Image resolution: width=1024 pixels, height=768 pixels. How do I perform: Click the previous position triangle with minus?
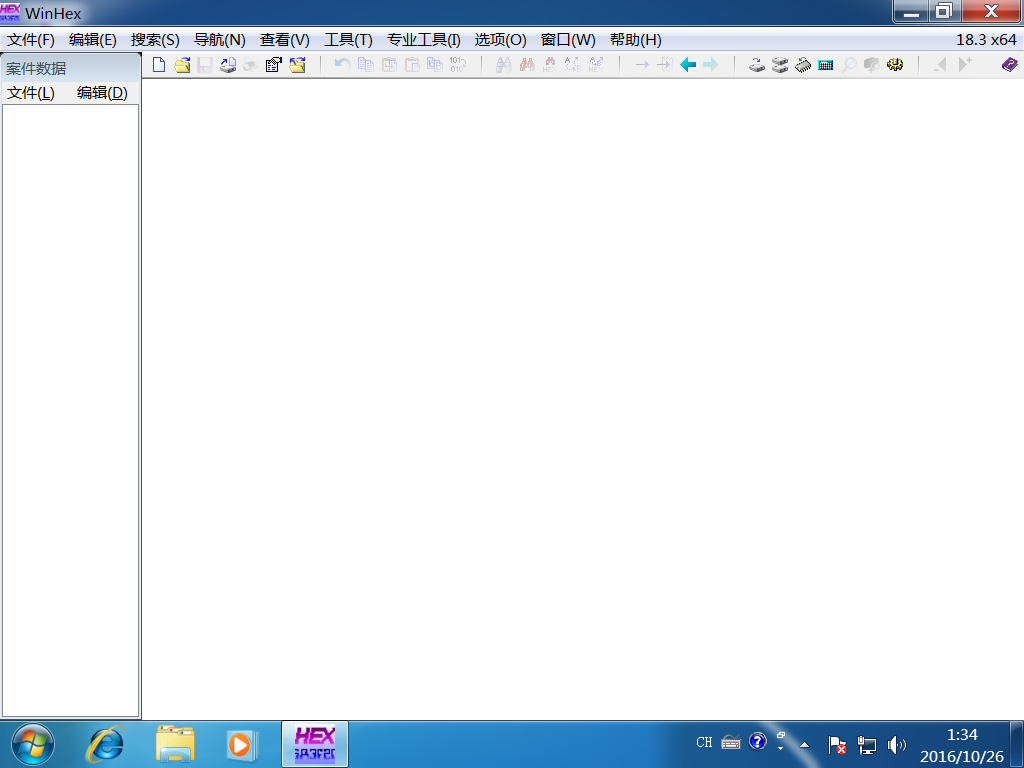[x=940, y=65]
